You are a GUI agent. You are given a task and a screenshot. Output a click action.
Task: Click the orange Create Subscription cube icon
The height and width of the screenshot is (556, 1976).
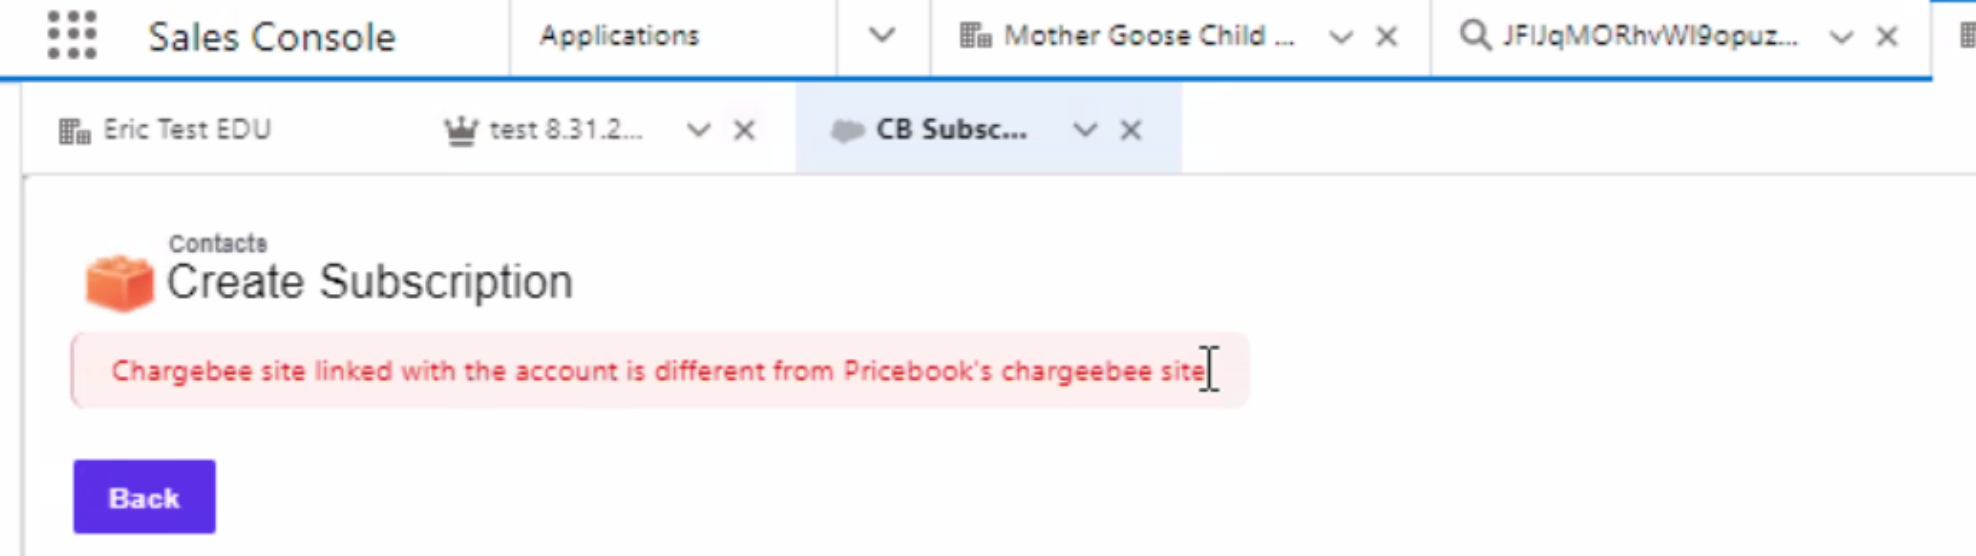[119, 283]
